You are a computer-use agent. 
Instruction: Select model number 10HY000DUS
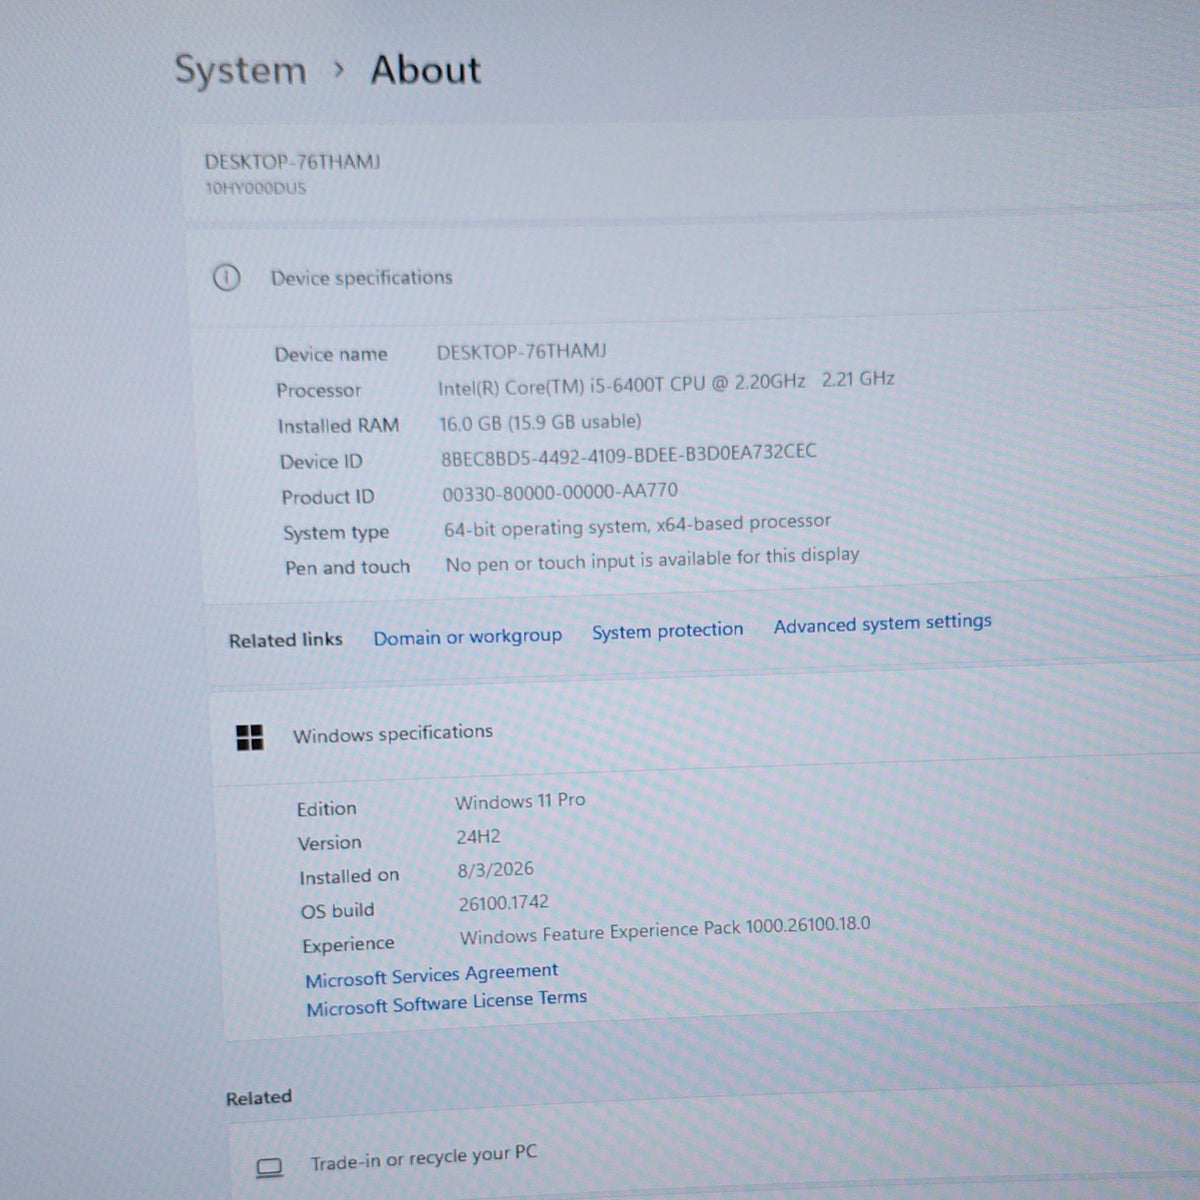256,188
